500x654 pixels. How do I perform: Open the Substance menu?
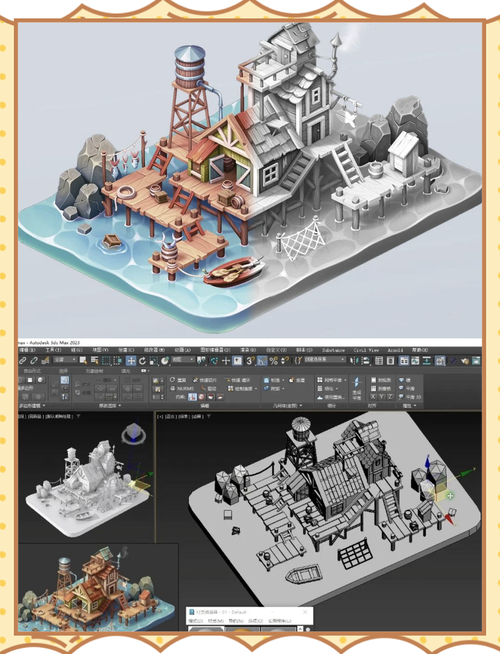click(x=333, y=350)
